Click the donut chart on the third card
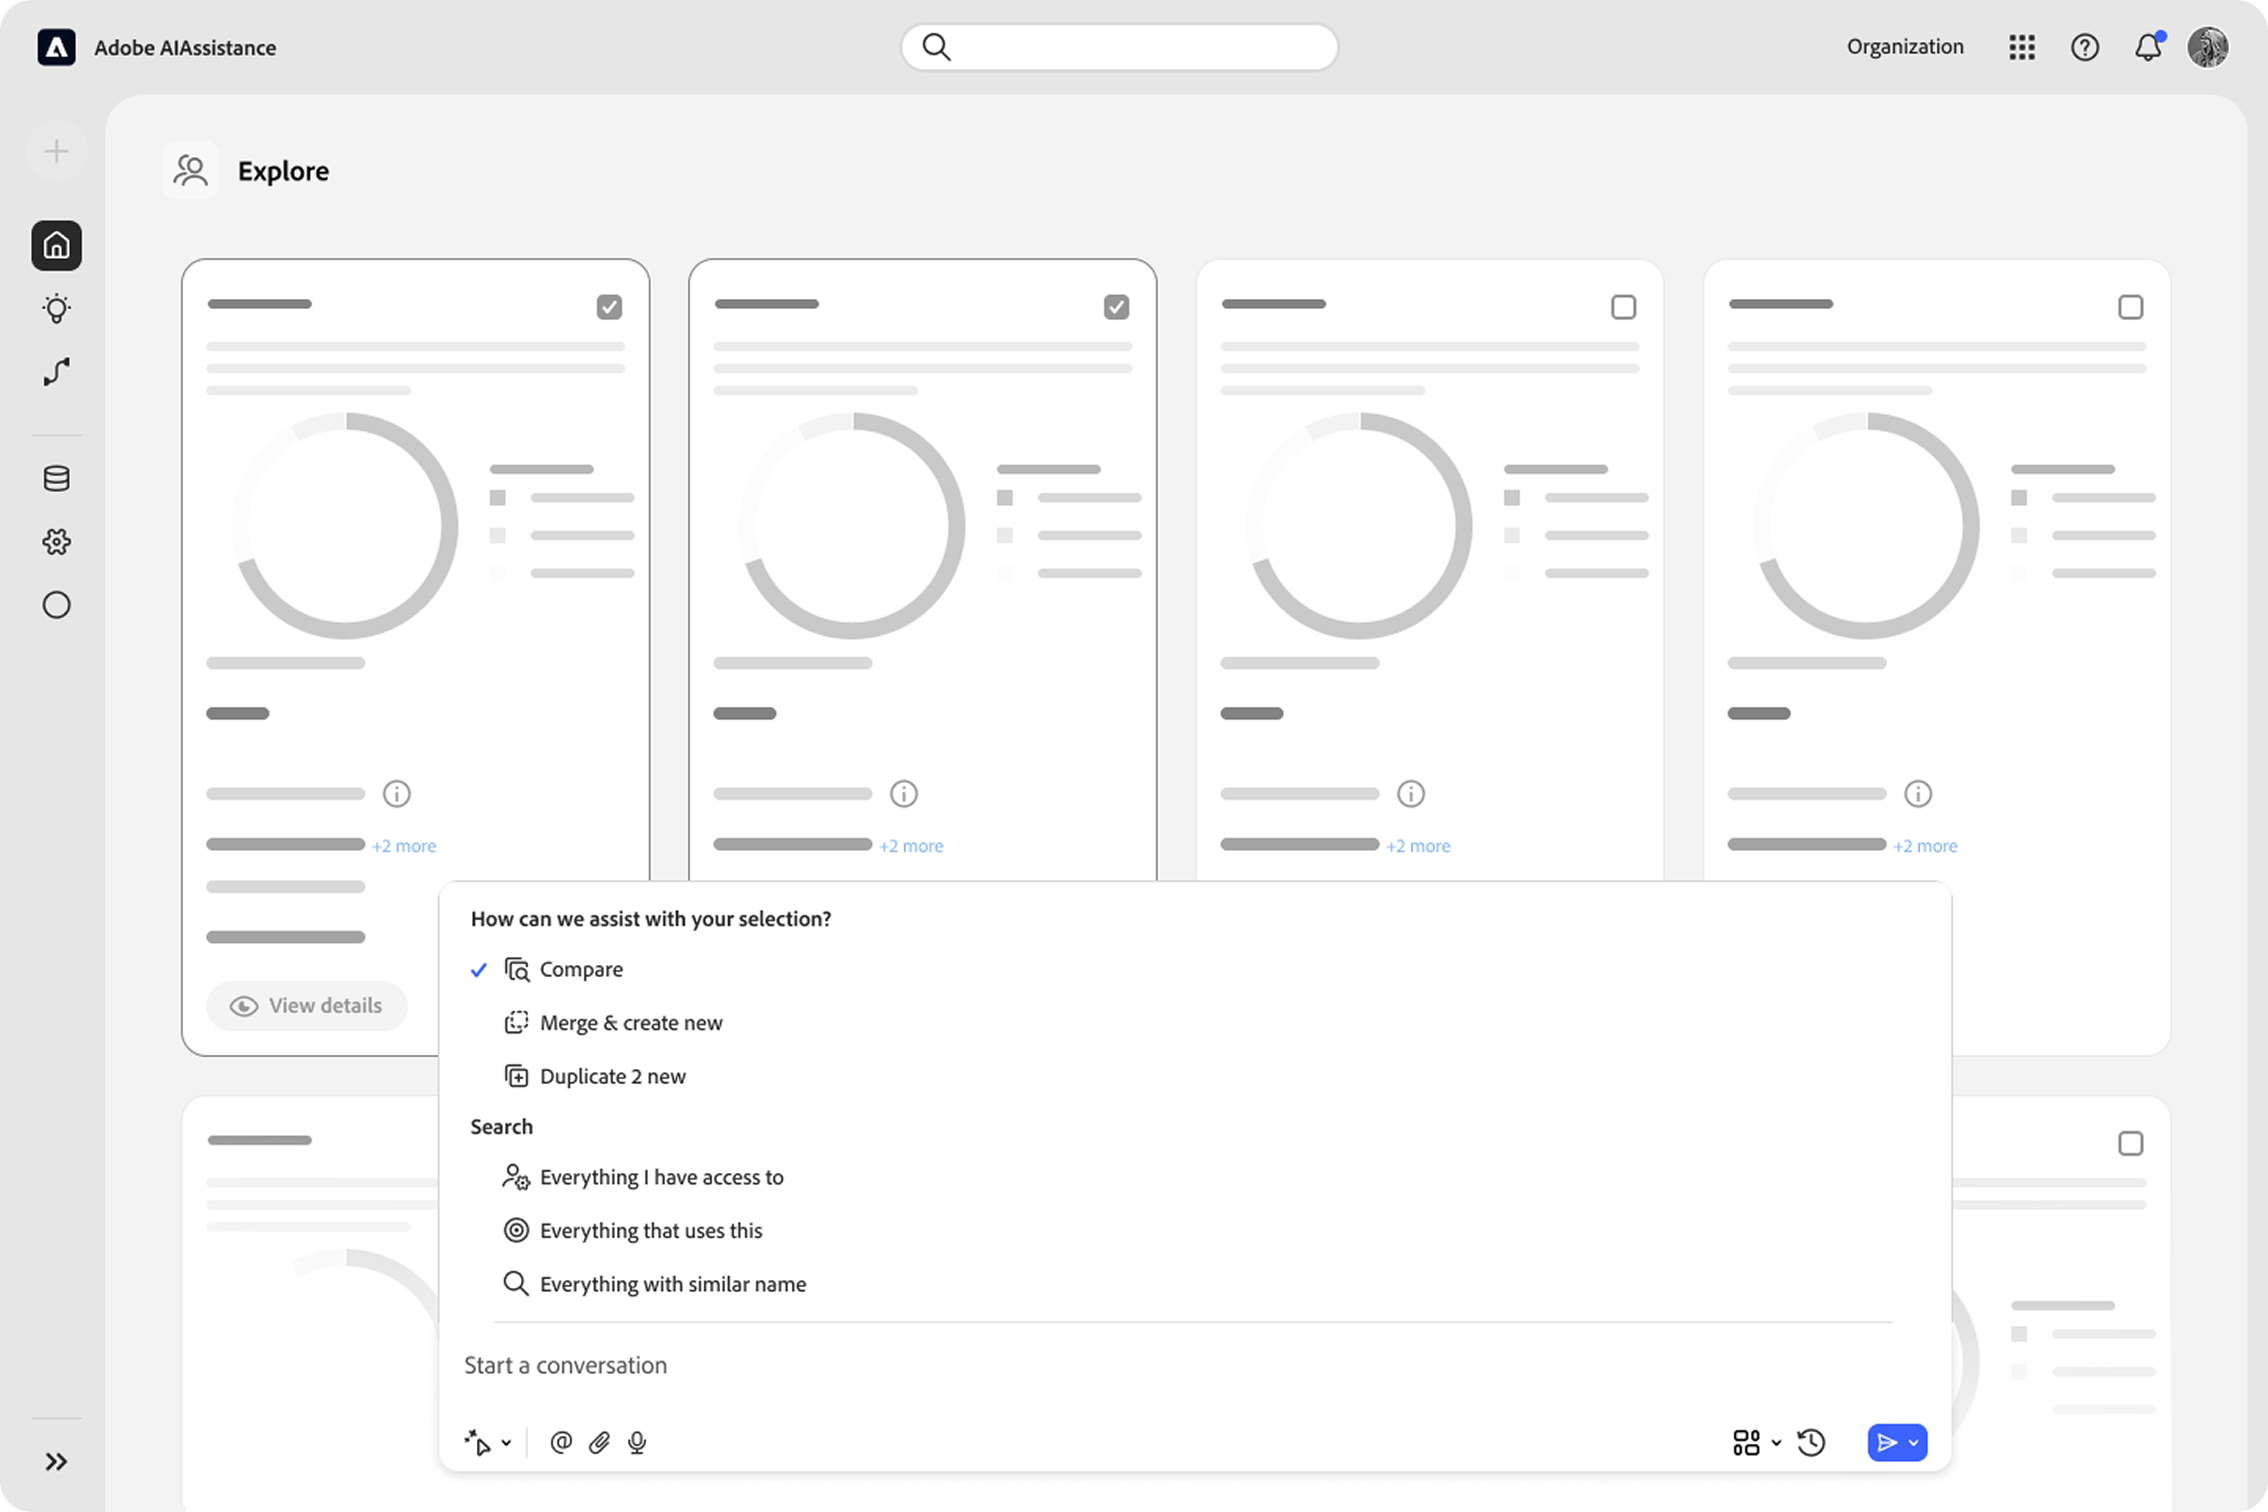 tap(1360, 526)
